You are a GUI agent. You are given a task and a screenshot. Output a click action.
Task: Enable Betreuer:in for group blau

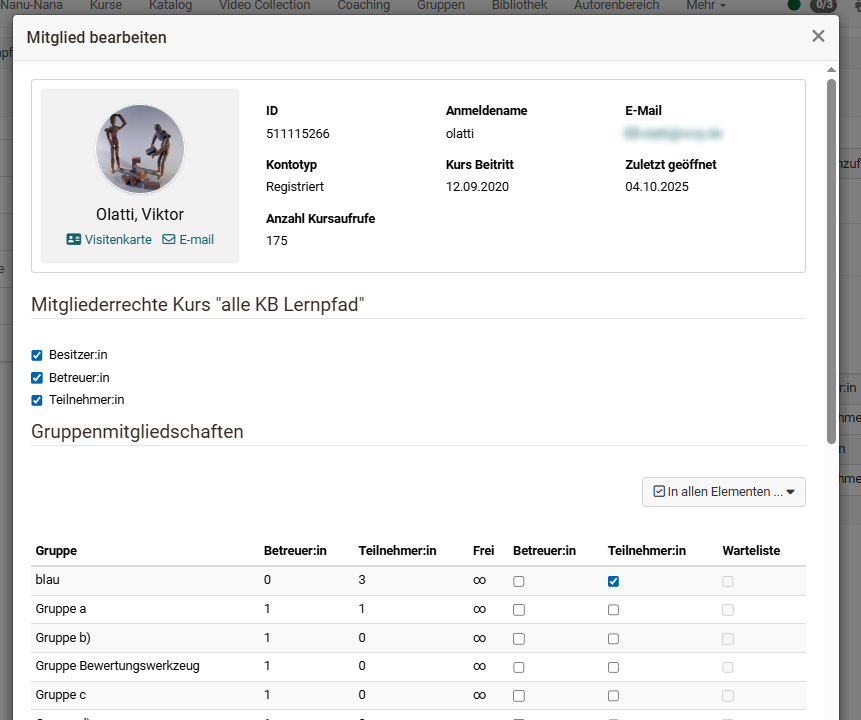518,581
